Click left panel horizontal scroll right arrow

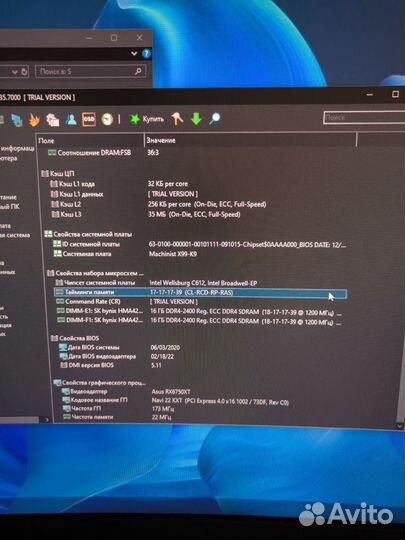47,420
